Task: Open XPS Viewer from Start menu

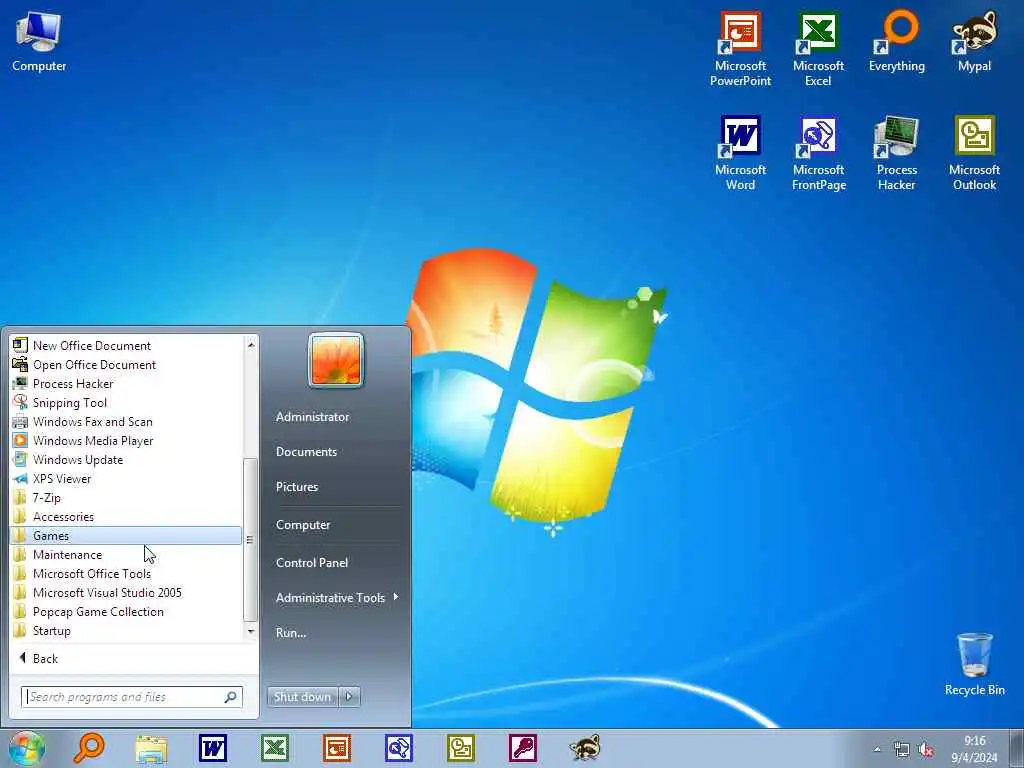Action: coord(126,478)
